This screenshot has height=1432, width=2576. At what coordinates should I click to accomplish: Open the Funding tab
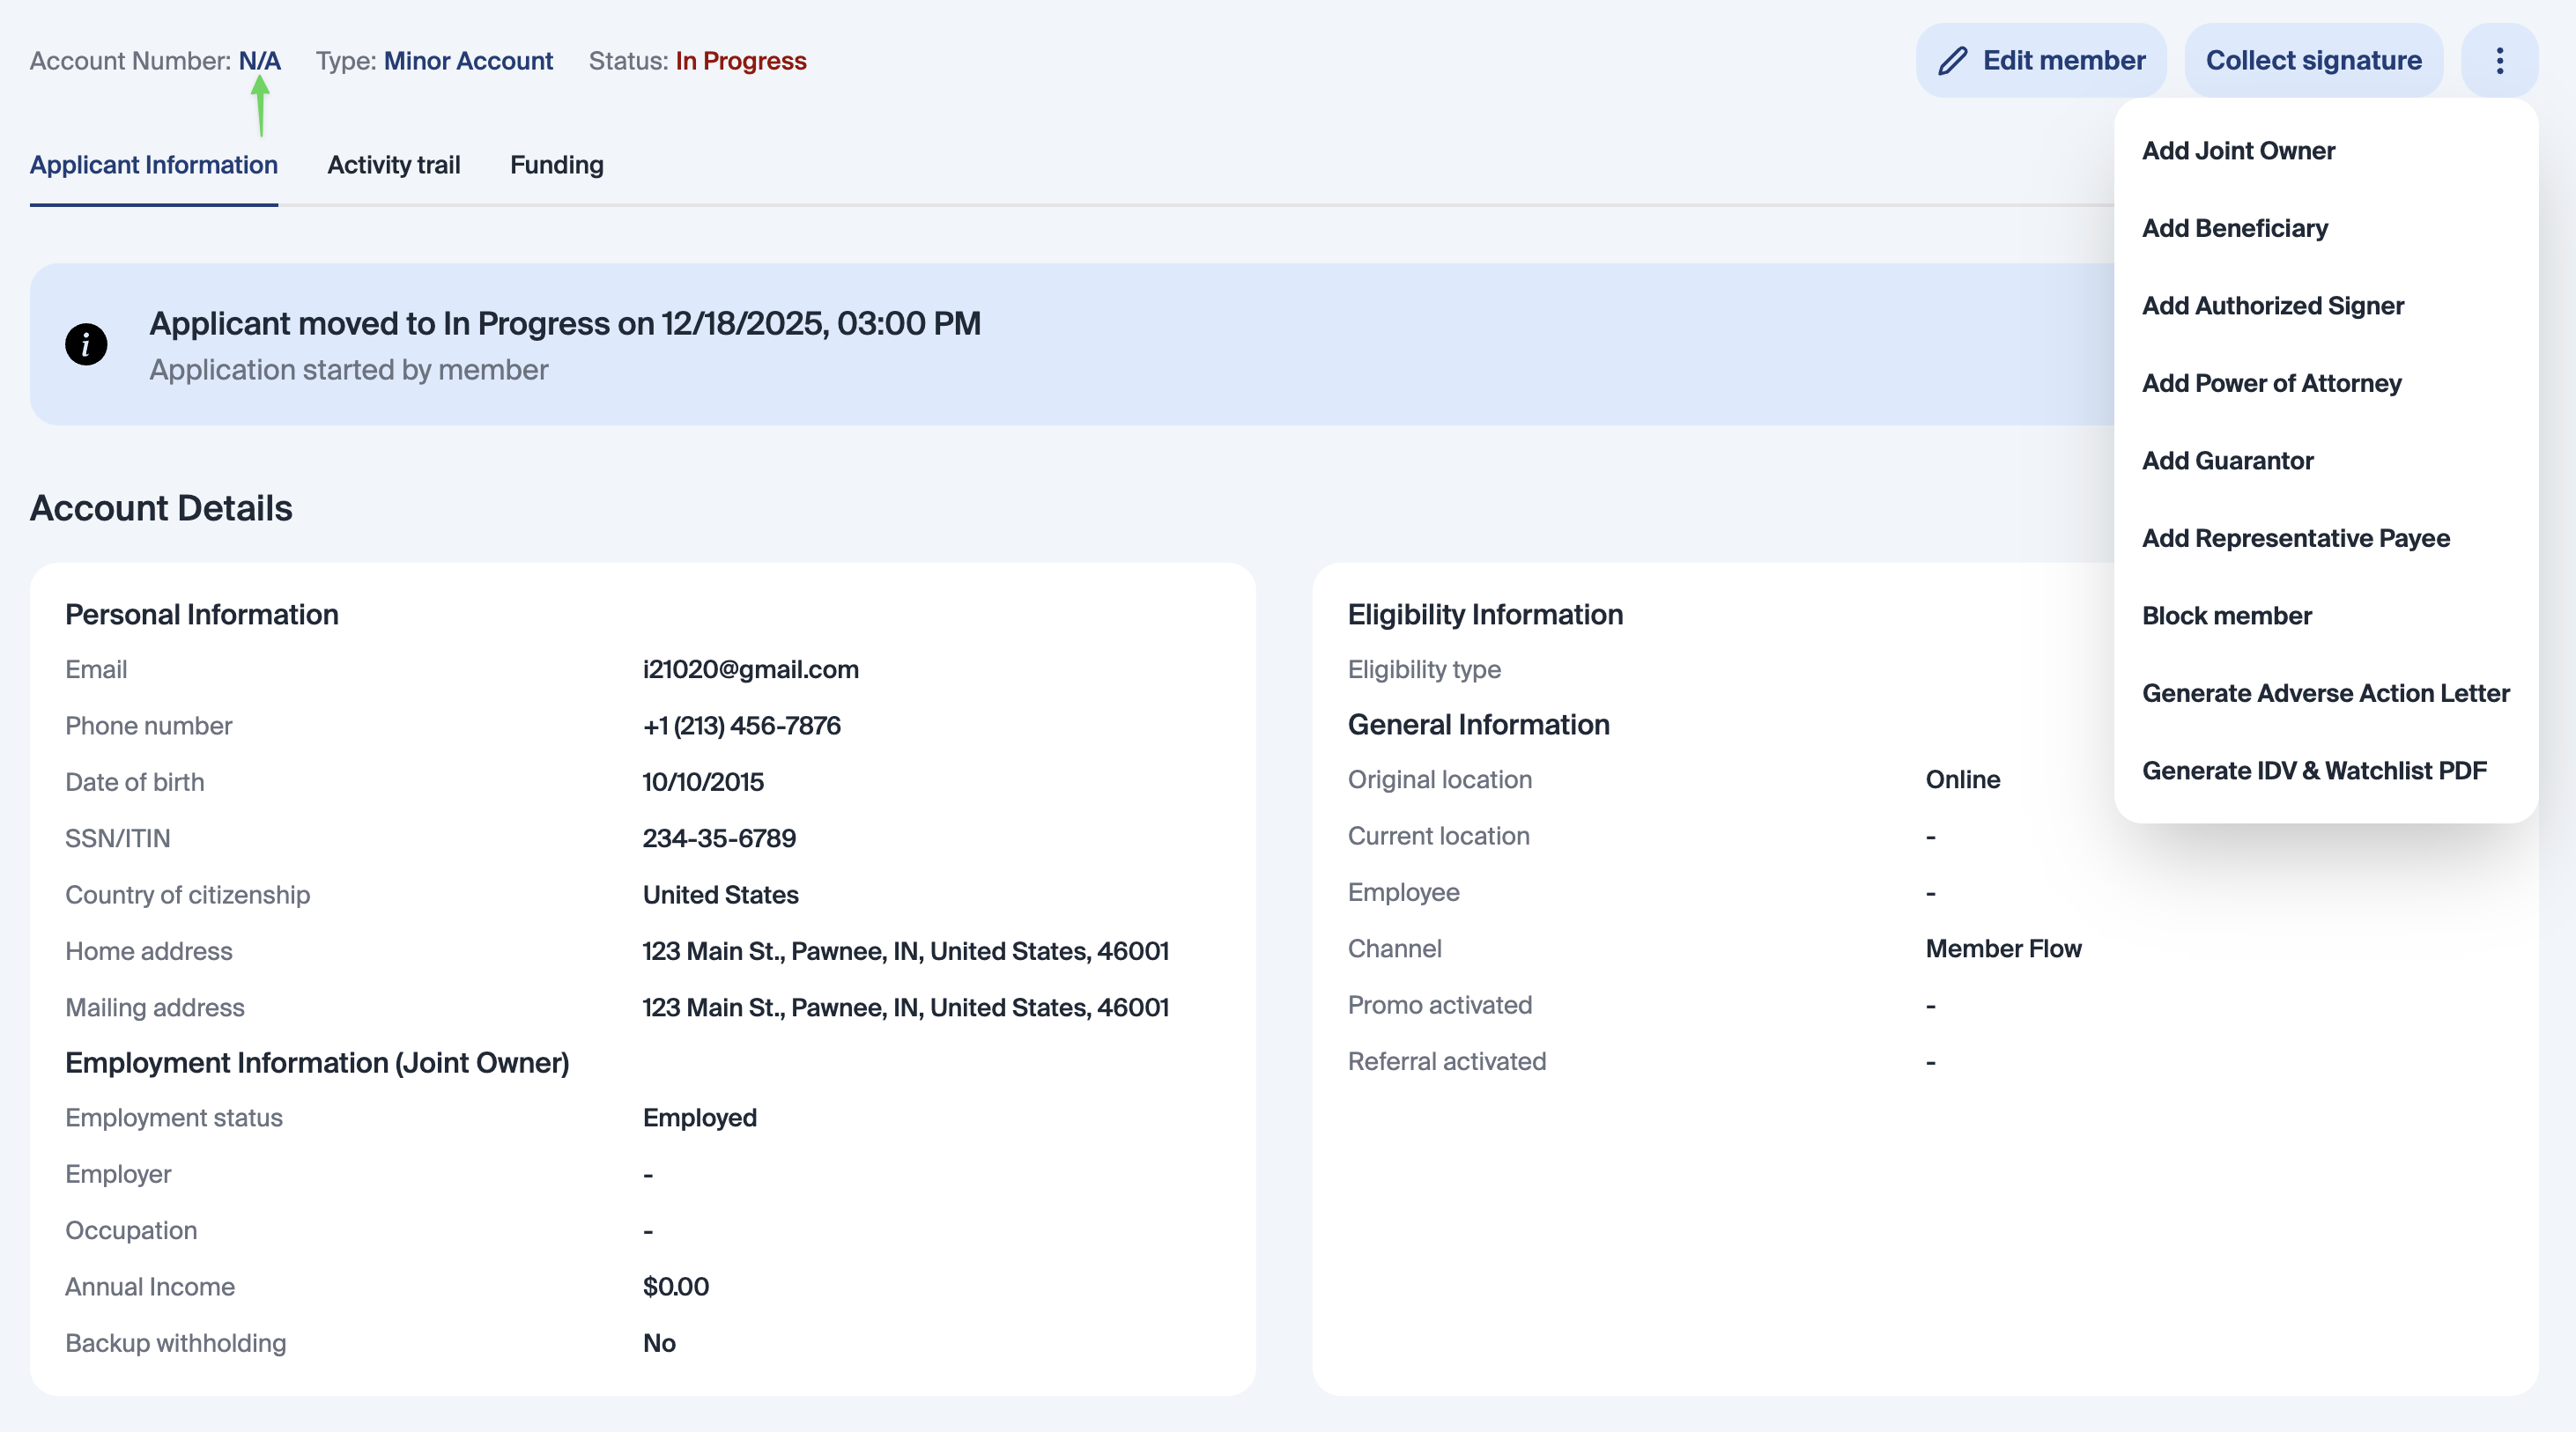(x=556, y=165)
